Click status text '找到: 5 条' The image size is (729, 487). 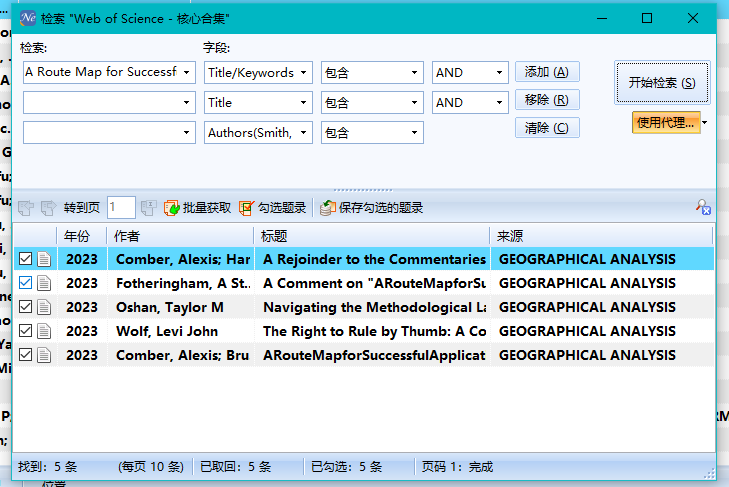(47, 467)
